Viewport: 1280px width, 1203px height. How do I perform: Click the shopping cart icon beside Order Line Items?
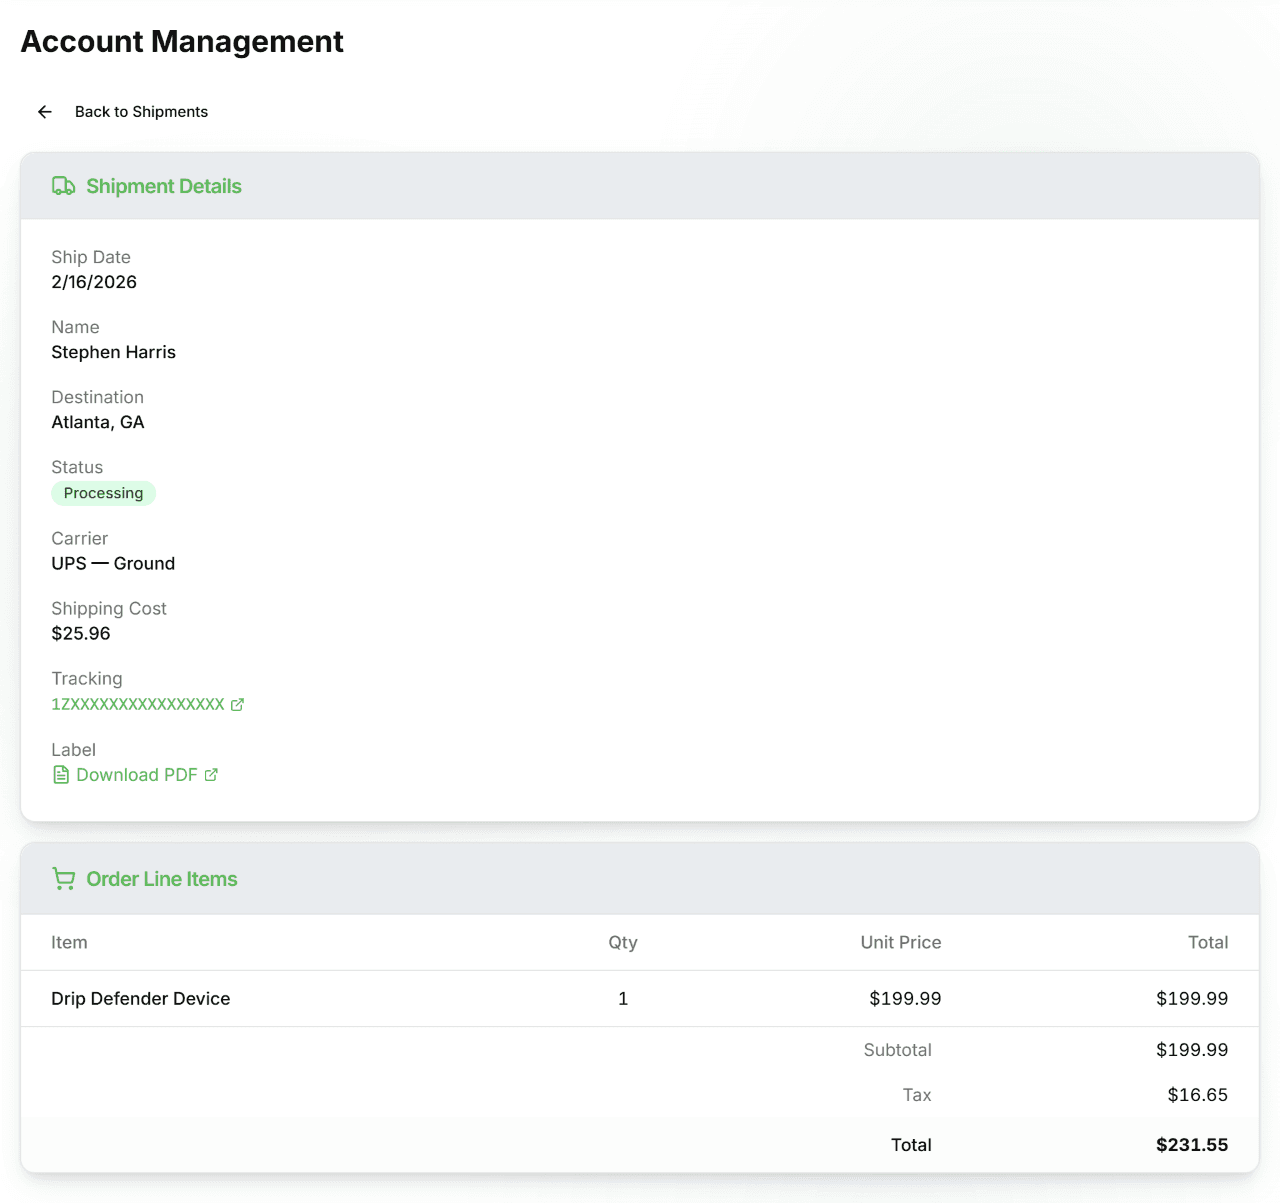point(63,878)
